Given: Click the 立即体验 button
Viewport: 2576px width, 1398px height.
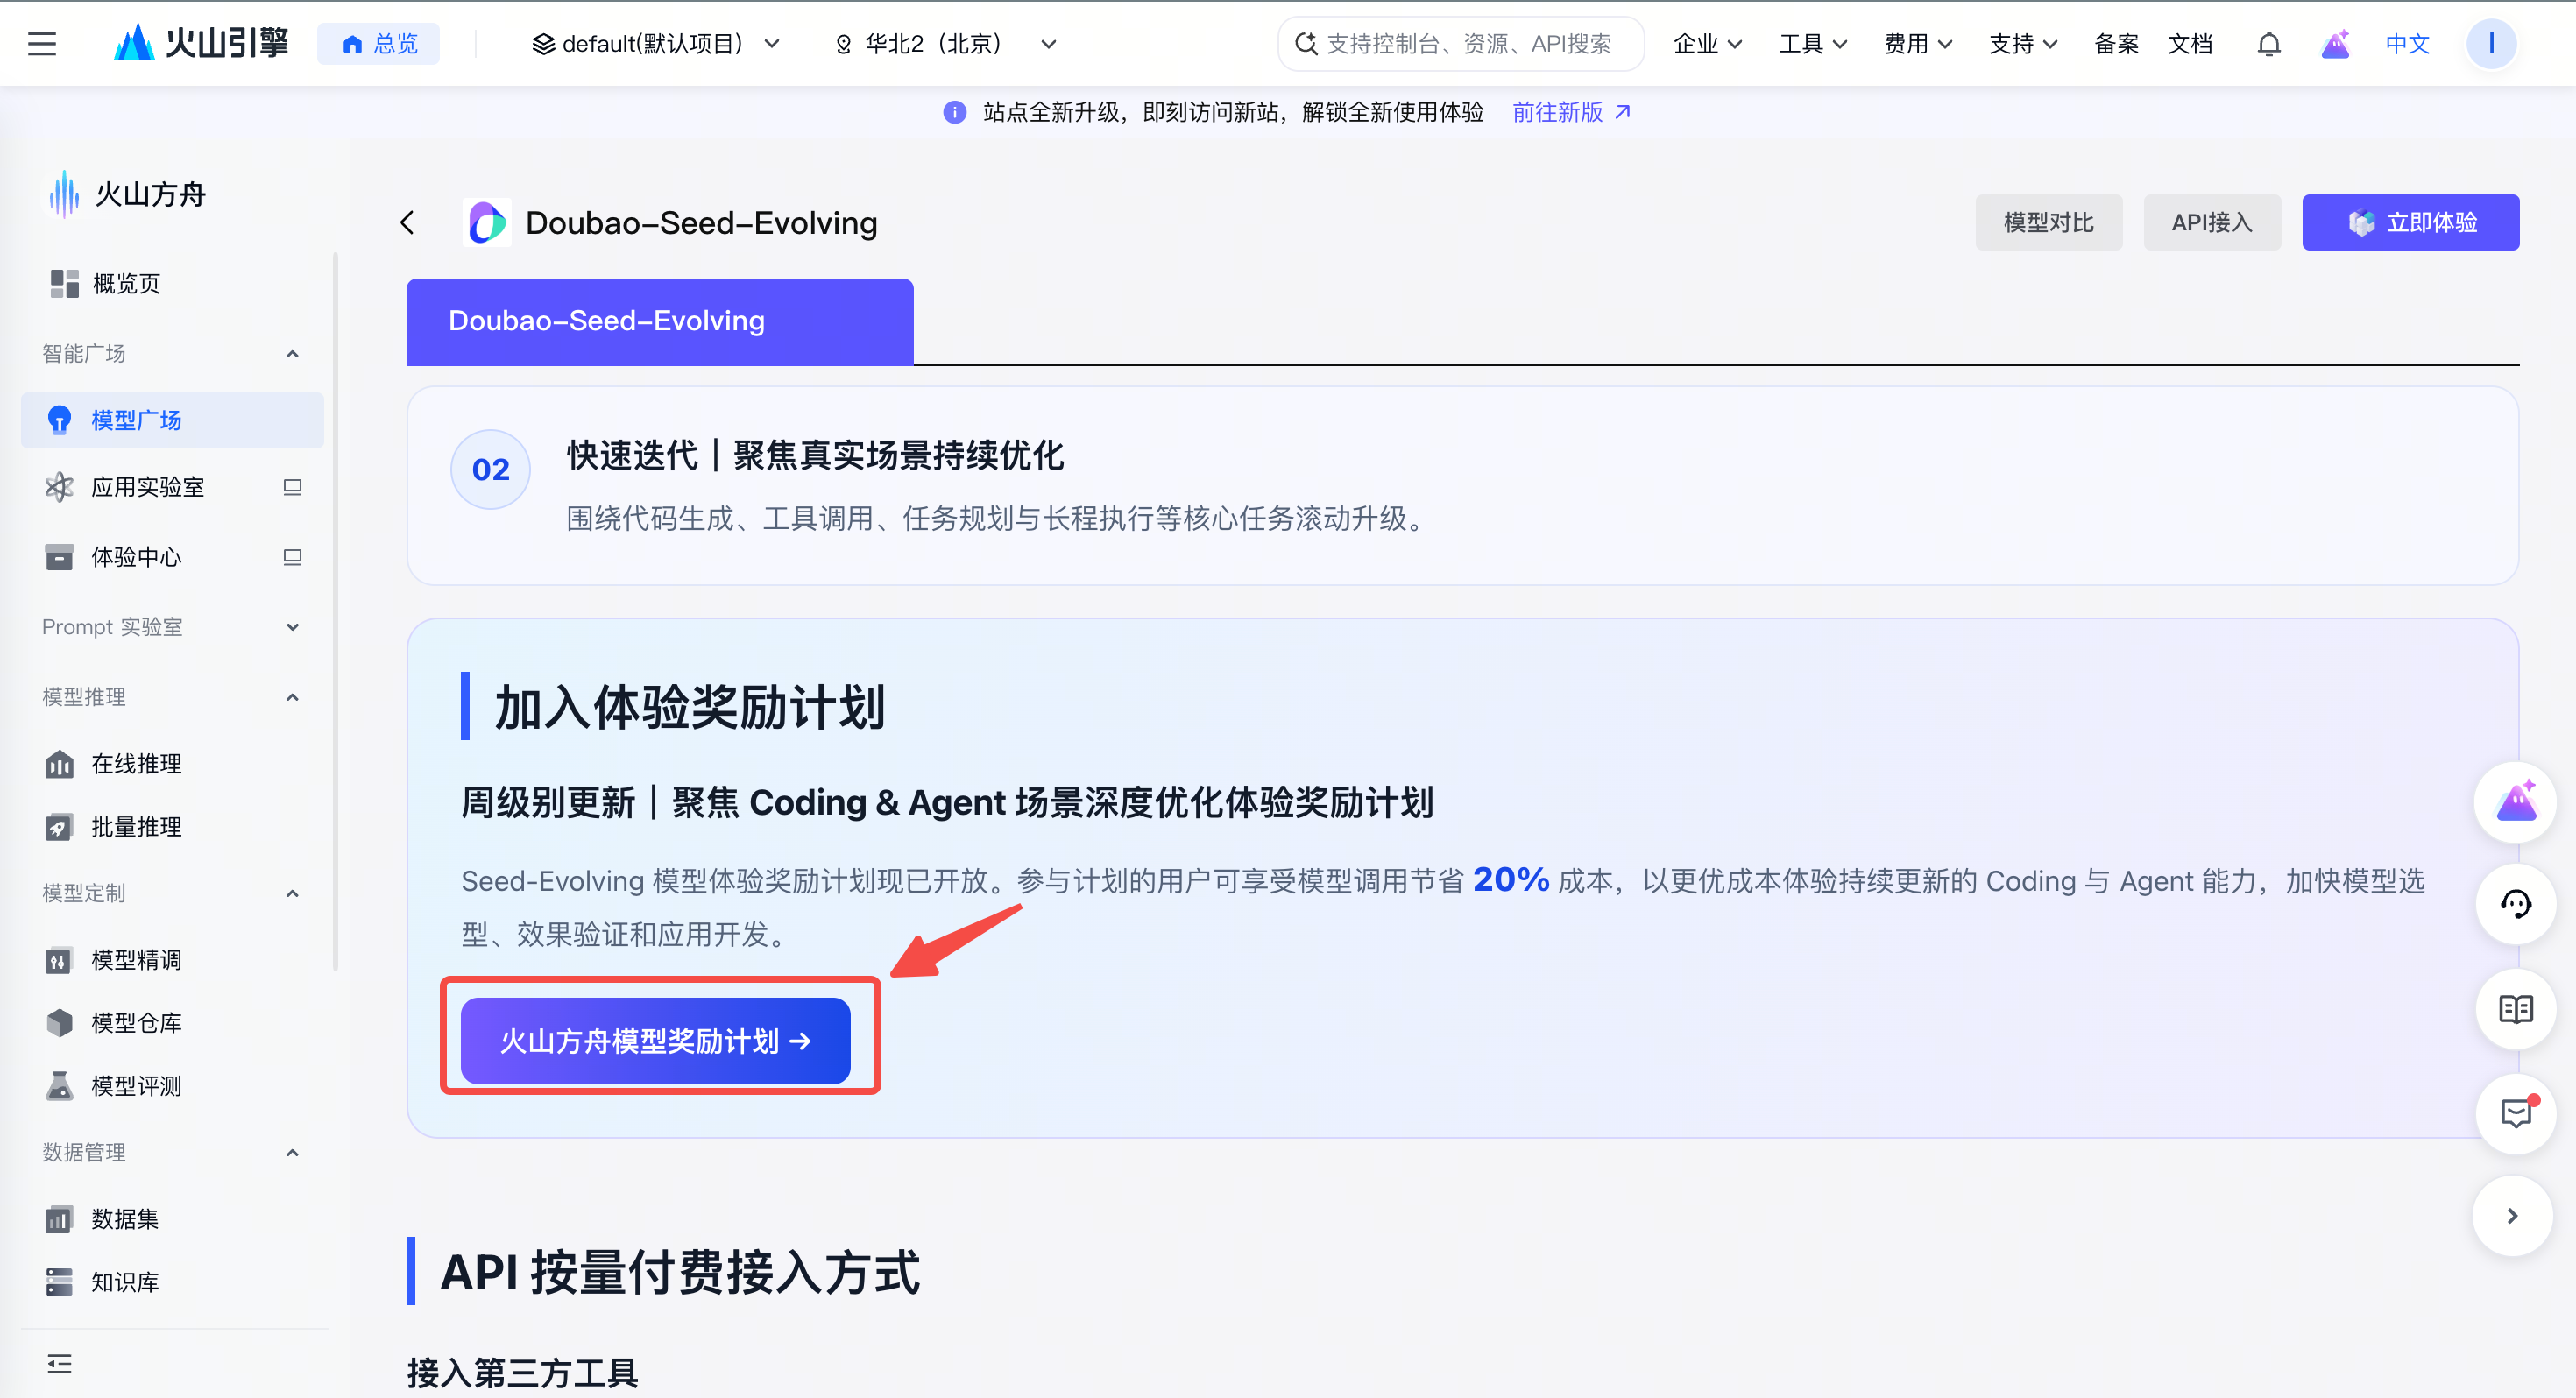Looking at the screenshot, I should click(x=2410, y=222).
